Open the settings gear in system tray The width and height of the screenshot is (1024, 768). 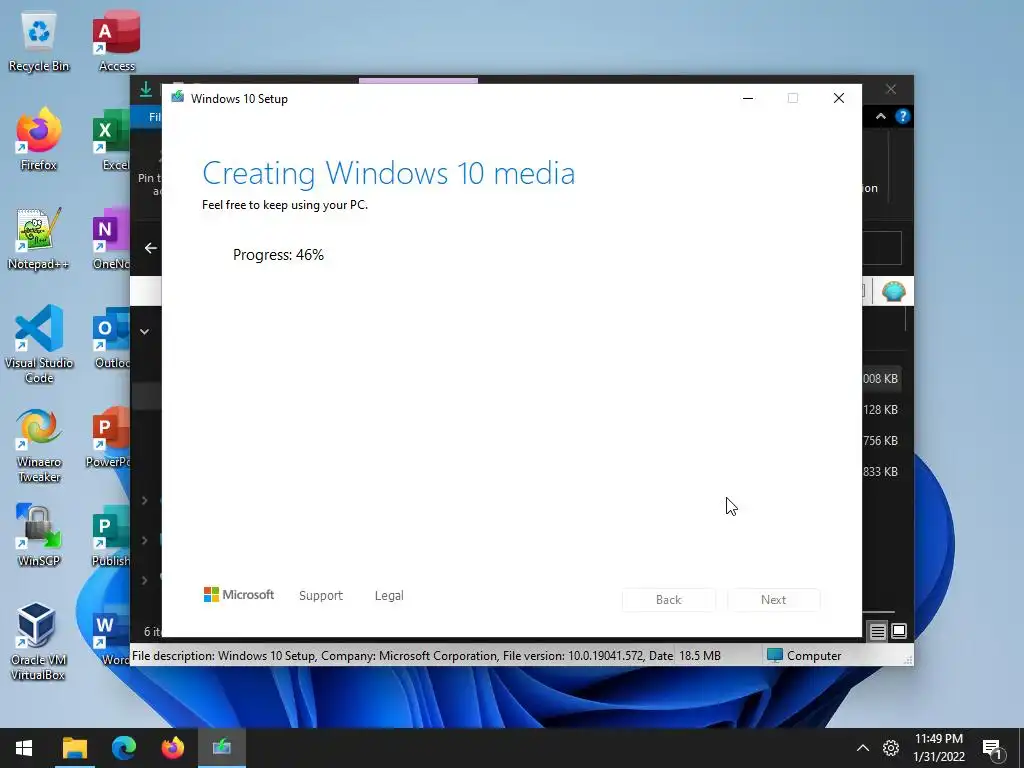coord(891,748)
